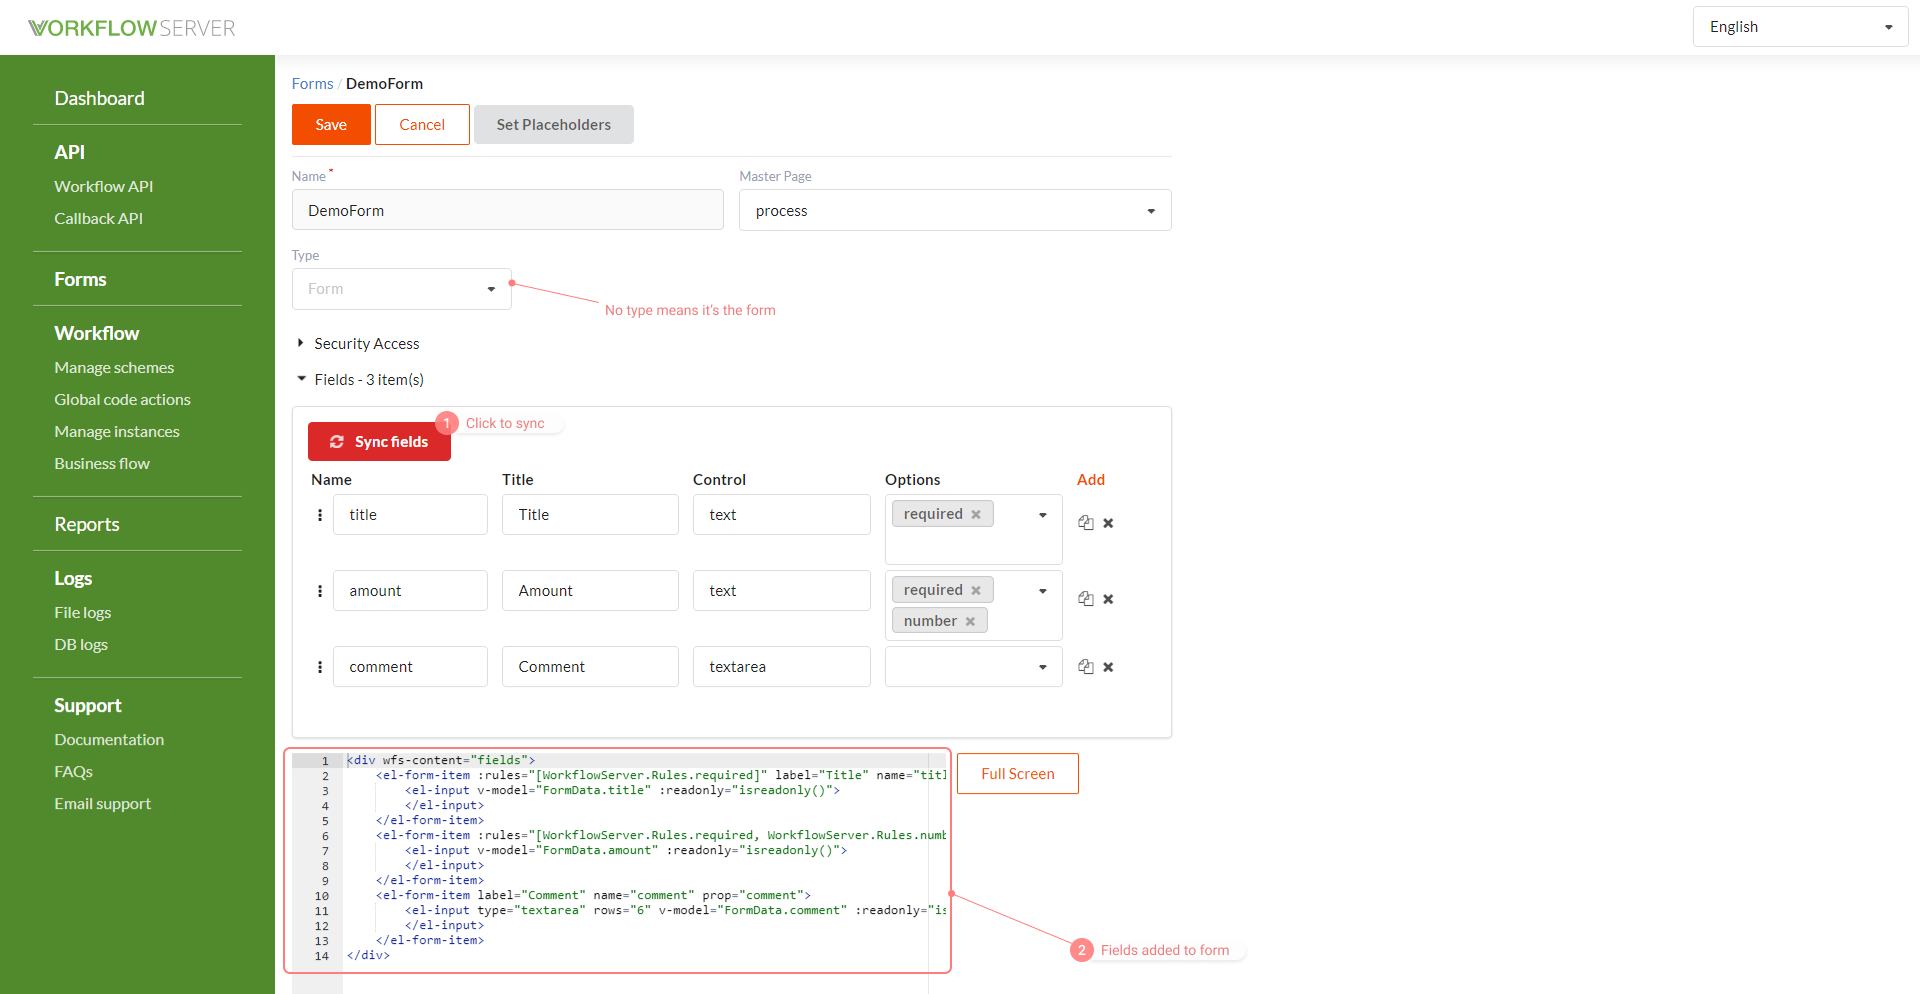Grab the drag handle of title row
This screenshot has height=994, width=1920.
320,515
